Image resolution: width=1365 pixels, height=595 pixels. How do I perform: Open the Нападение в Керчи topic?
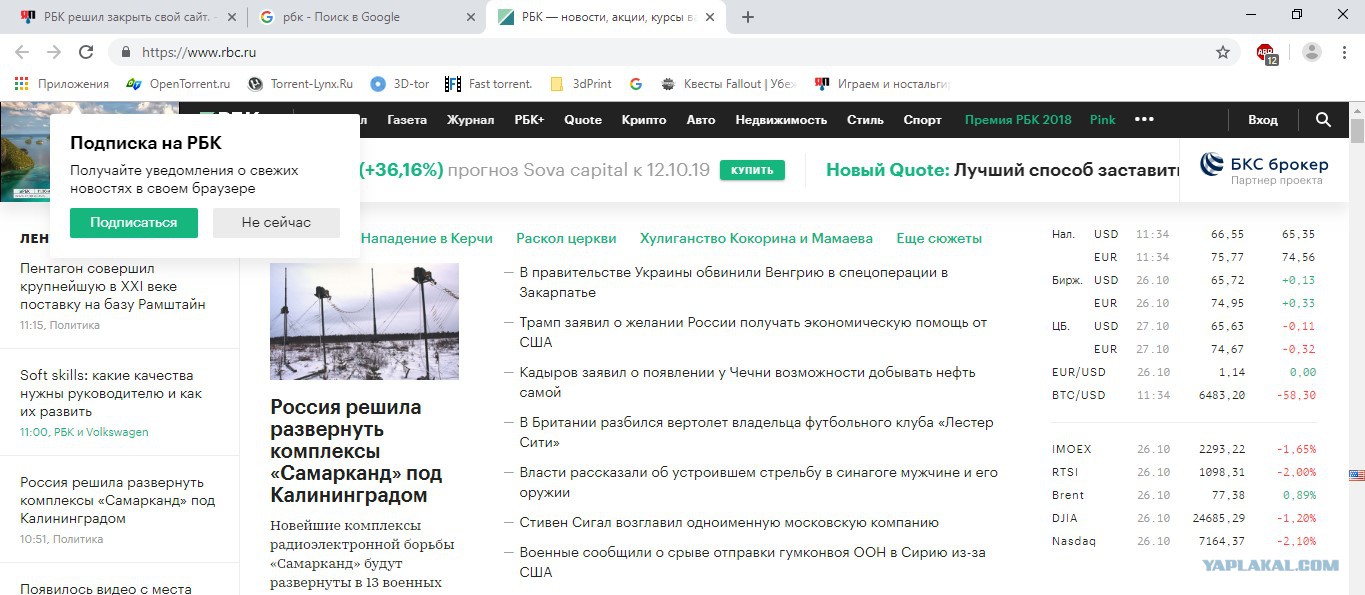pos(427,238)
